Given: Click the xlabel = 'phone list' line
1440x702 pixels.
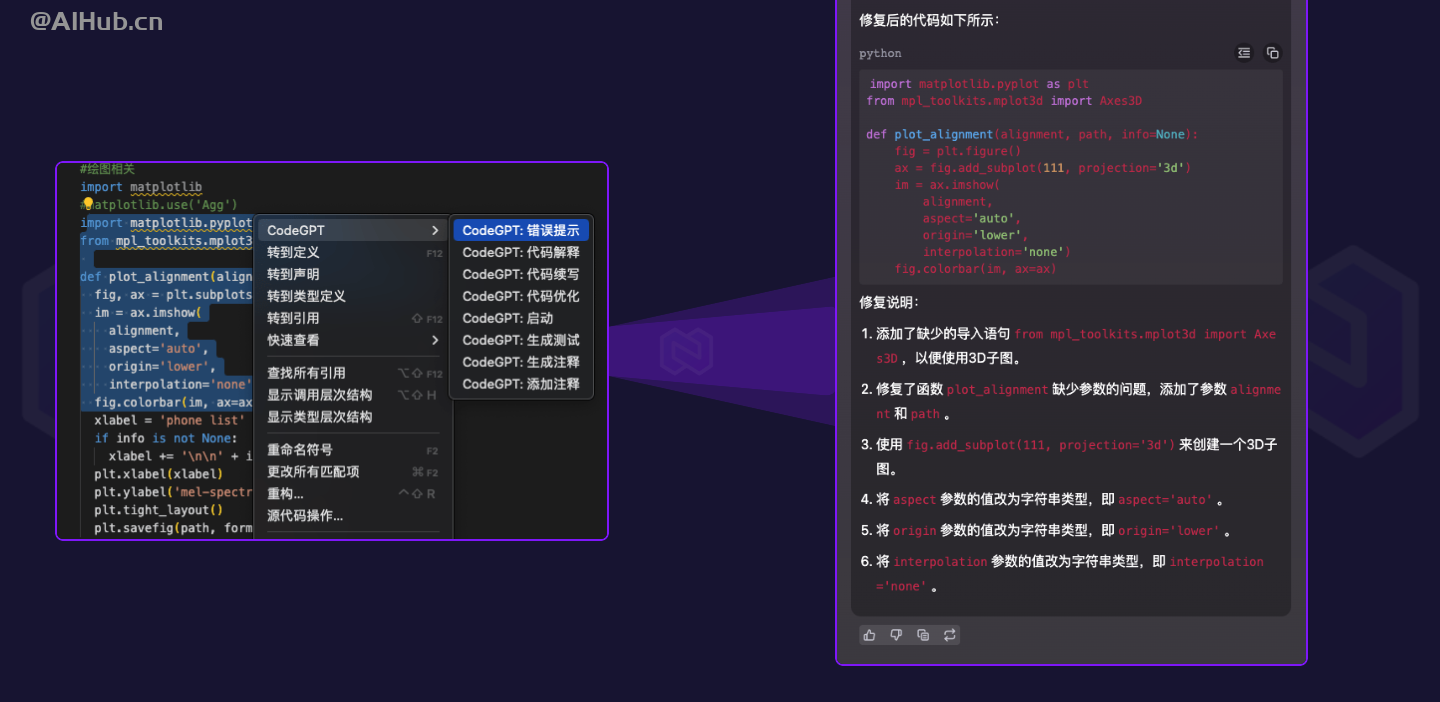Looking at the screenshot, I should tap(168, 420).
